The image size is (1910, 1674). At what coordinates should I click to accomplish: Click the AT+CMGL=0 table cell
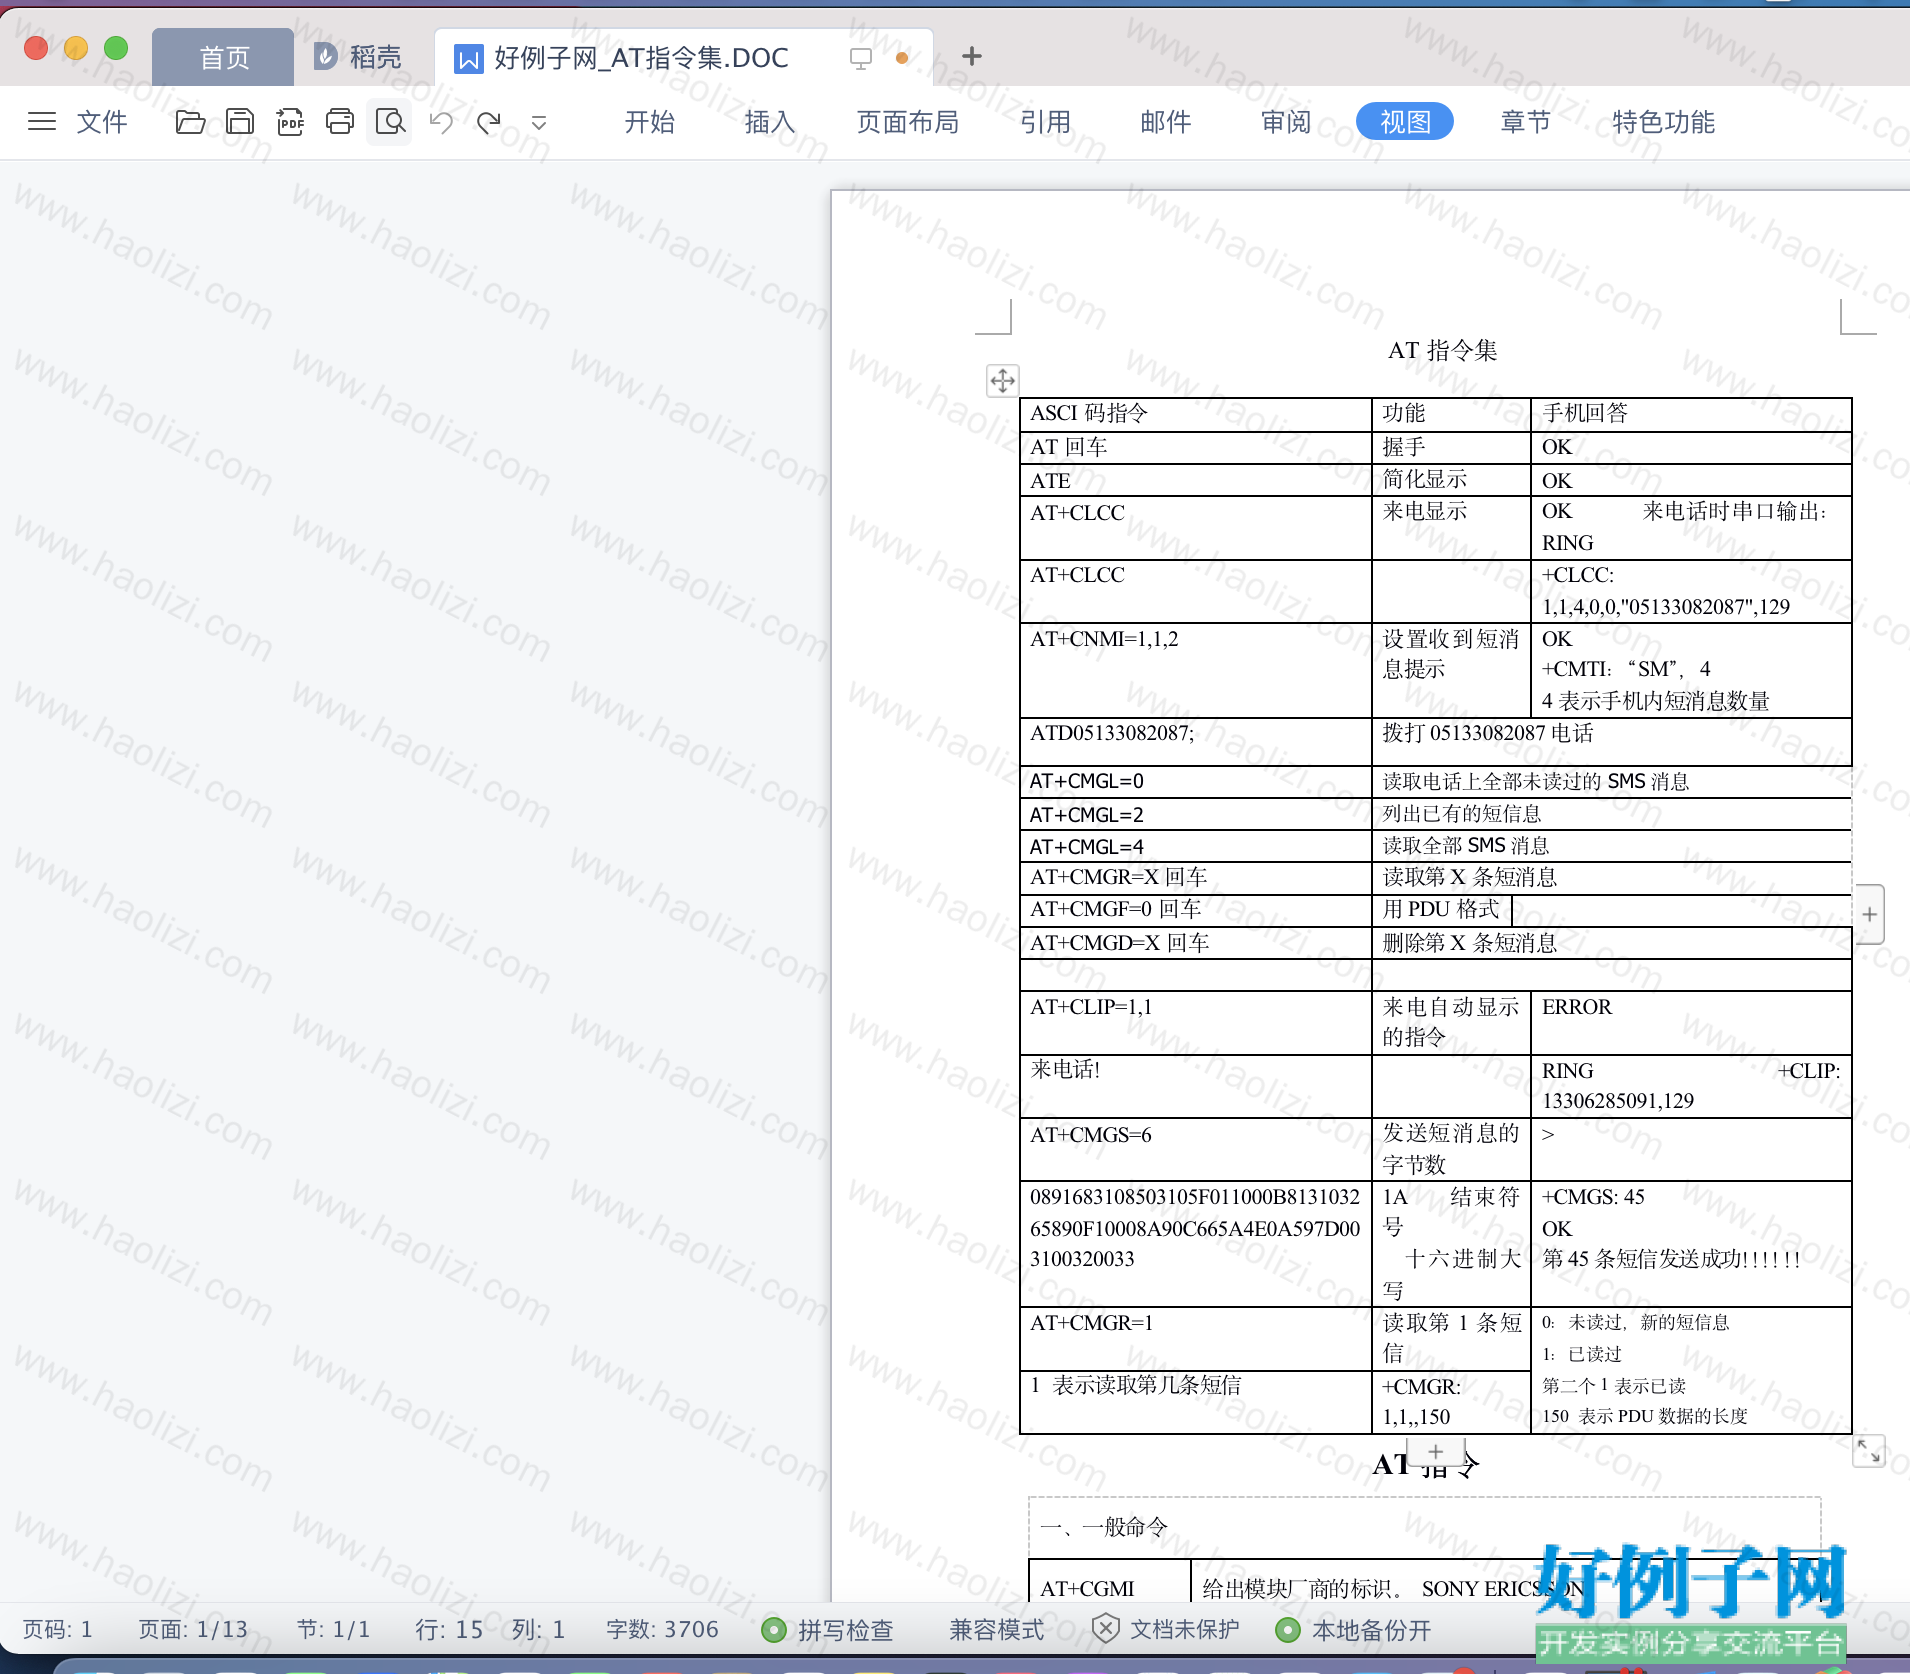click(1195, 781)
